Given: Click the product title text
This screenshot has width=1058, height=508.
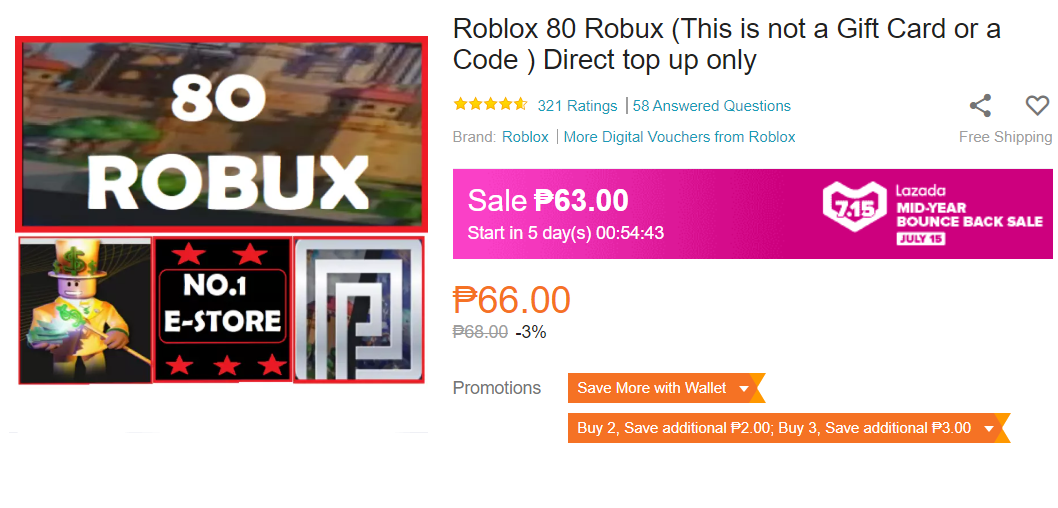Looking at the screenshot, I should (x=727, y=45).
